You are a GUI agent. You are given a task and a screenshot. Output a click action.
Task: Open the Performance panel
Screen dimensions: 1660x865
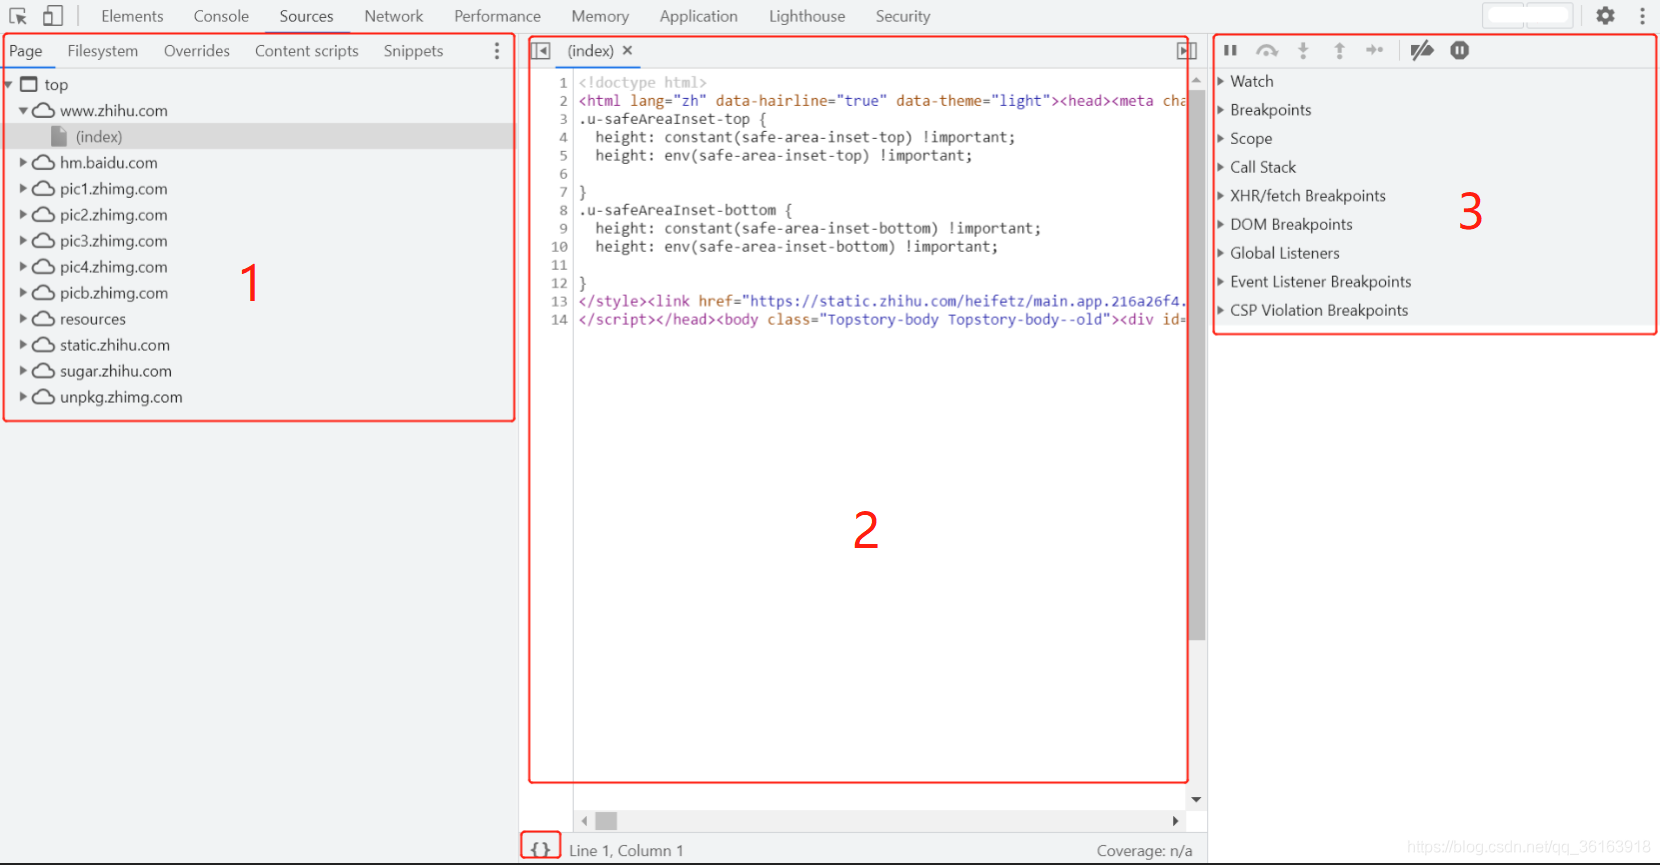coord(497,16)
